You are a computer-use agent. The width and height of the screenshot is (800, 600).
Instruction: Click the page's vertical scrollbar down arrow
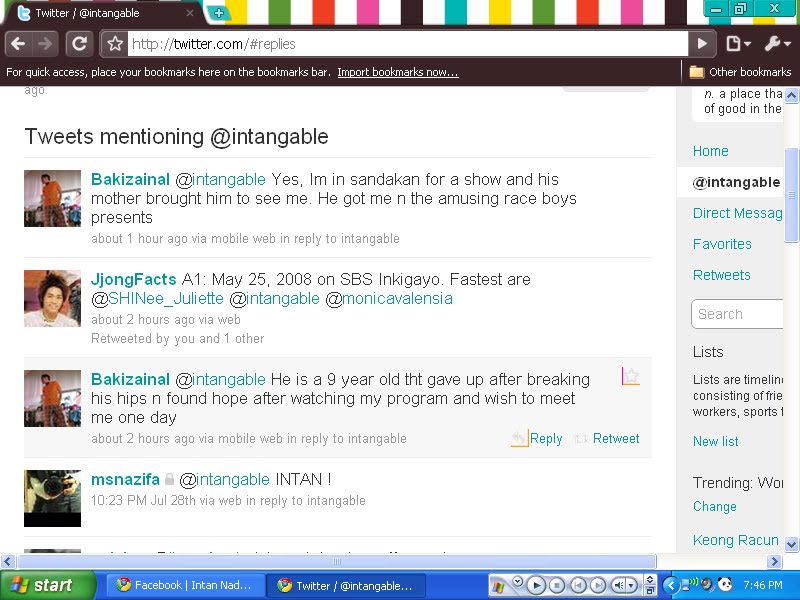pos(791,544)
